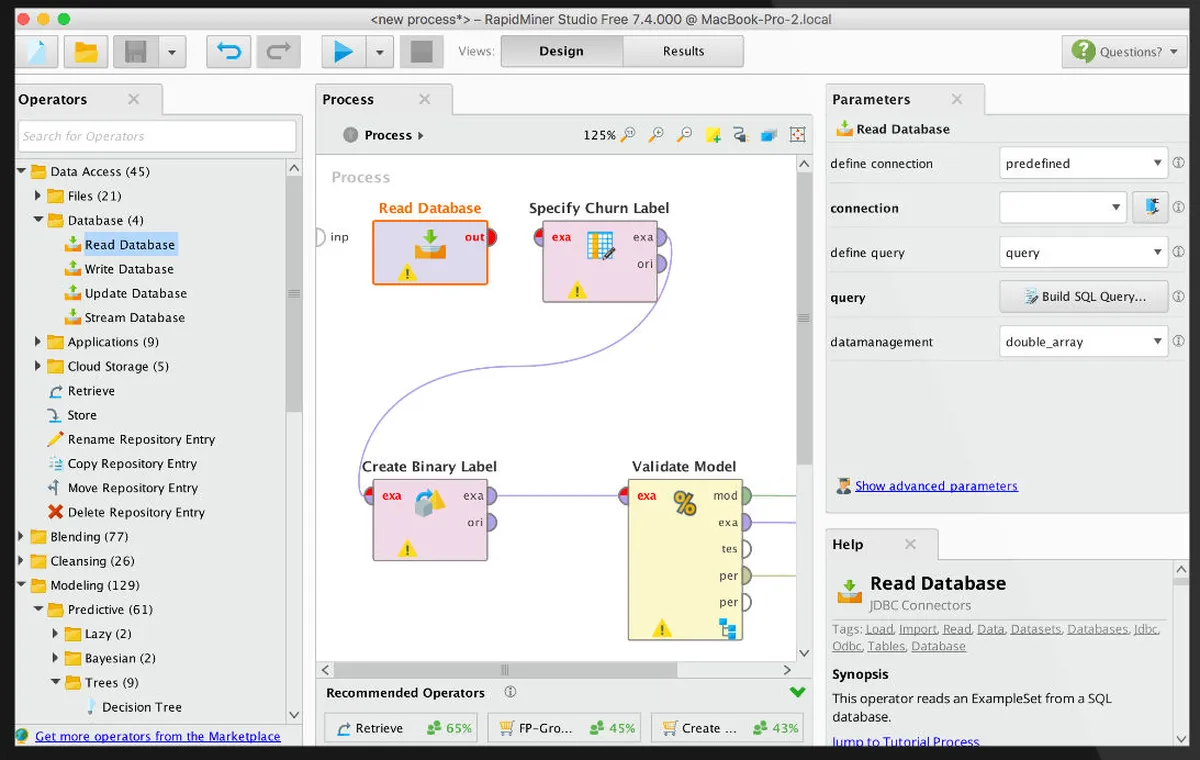
Task: Collapse the Data Access folder
Action: click(21, 172)
